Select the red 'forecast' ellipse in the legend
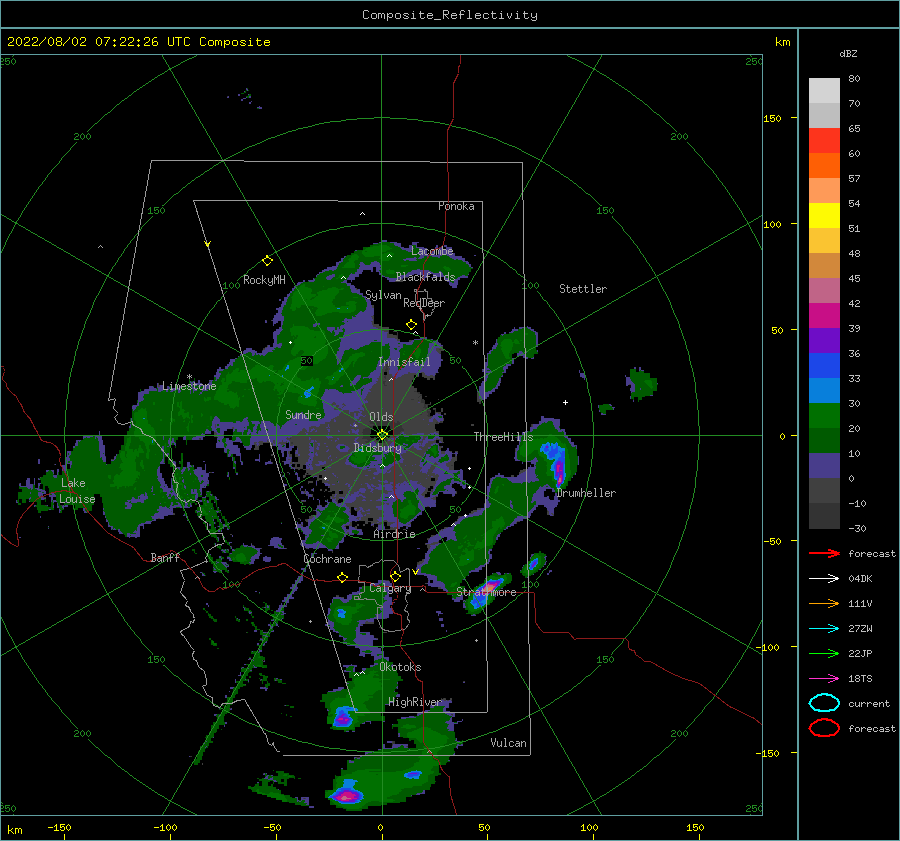Viewport: 900px width, 841px height. 824,728
